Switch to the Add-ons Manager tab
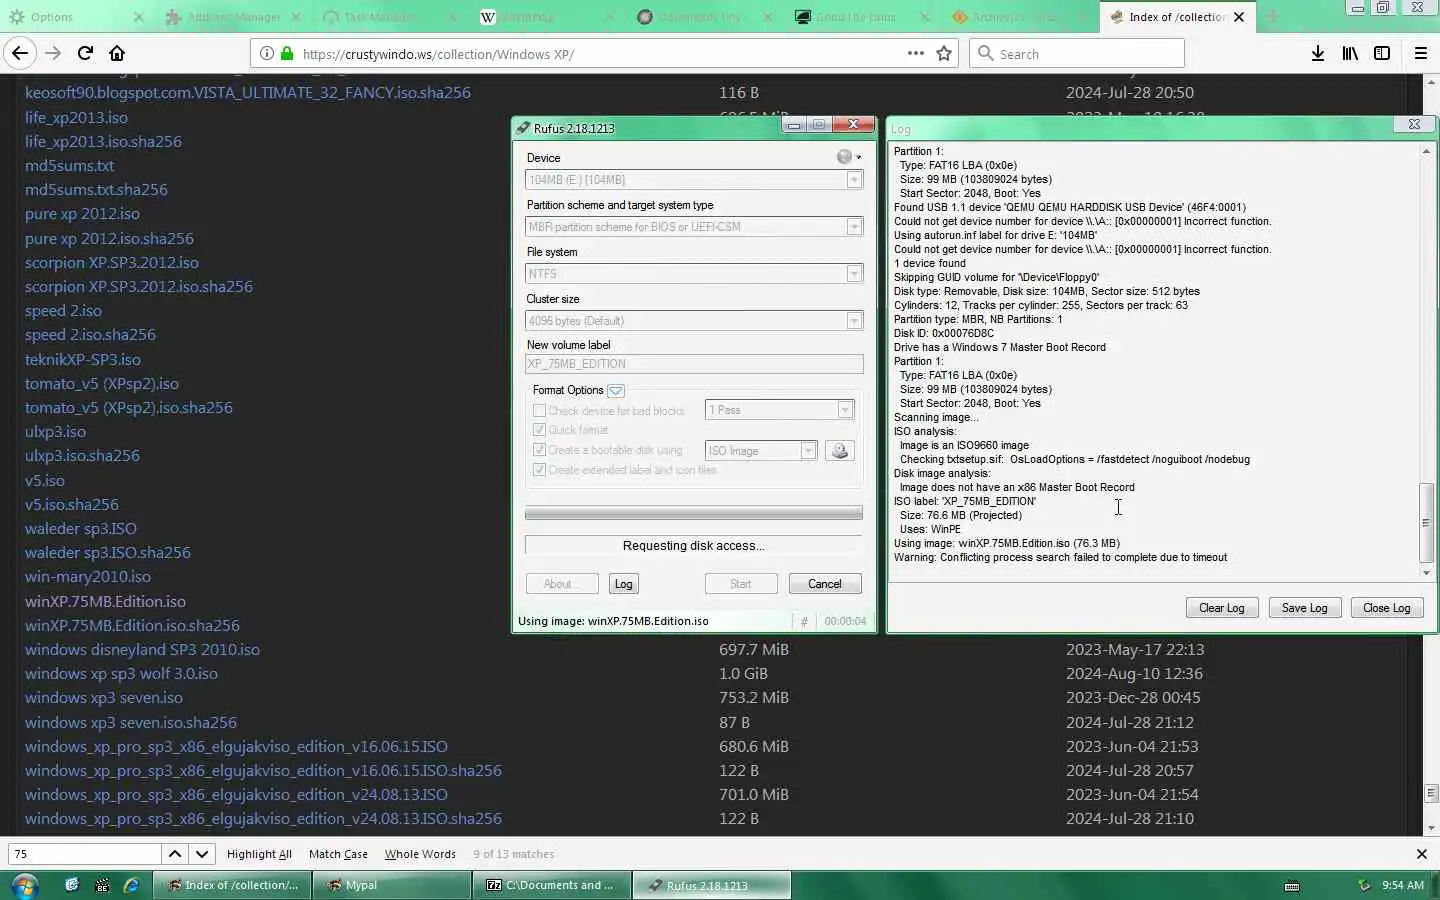The width and height of the screenshot is (1440, 900). (x=233, y=17)
